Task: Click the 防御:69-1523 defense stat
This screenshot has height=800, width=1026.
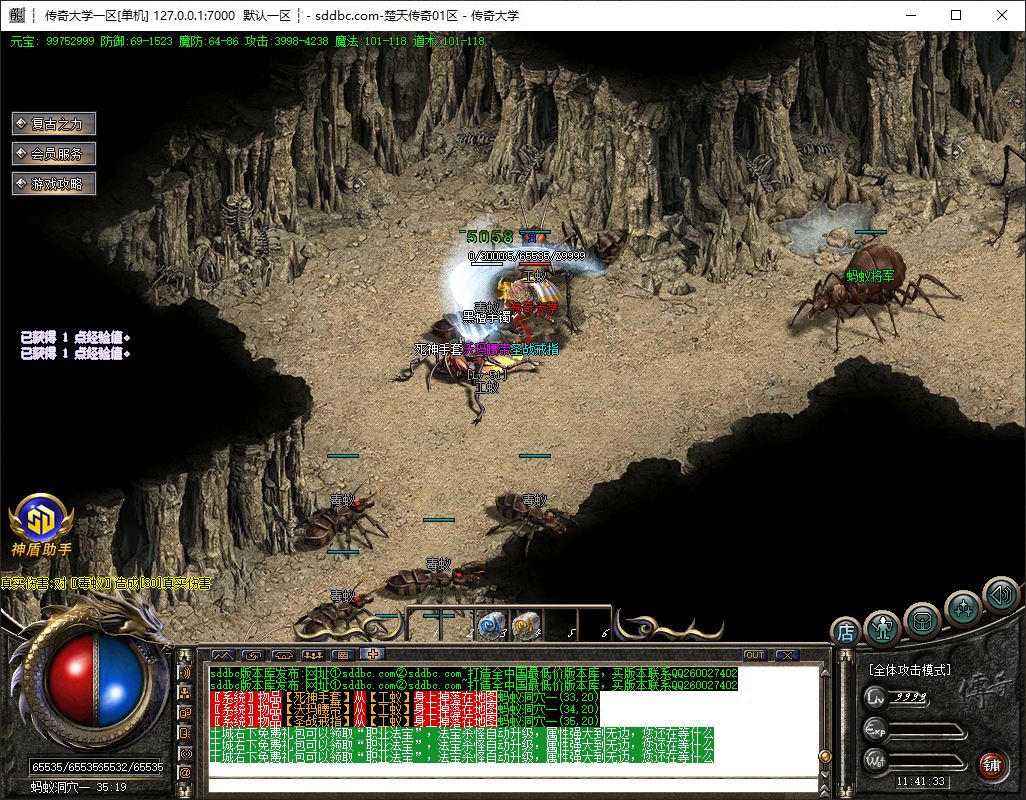Action: (136, 41)
